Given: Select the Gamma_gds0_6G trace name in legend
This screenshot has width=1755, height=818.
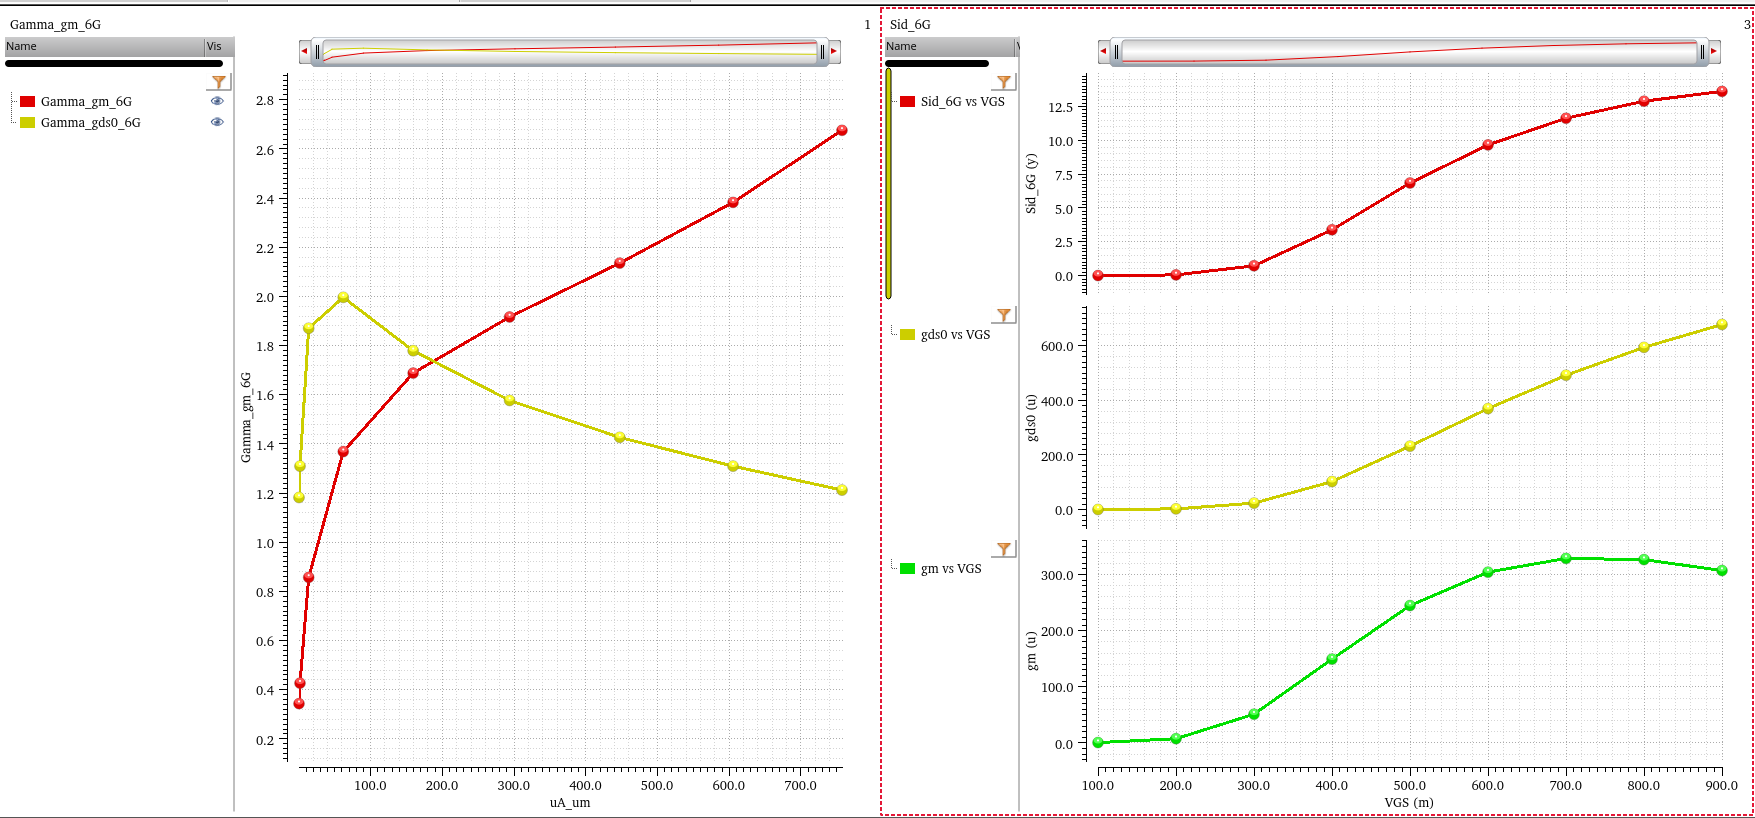Looking at the screenshot, I should [x=90, y=122].
